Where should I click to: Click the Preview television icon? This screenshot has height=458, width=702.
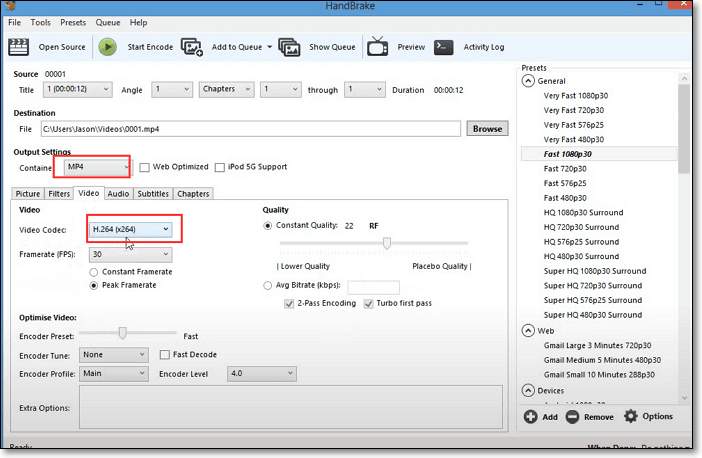[x=377, y=47]
